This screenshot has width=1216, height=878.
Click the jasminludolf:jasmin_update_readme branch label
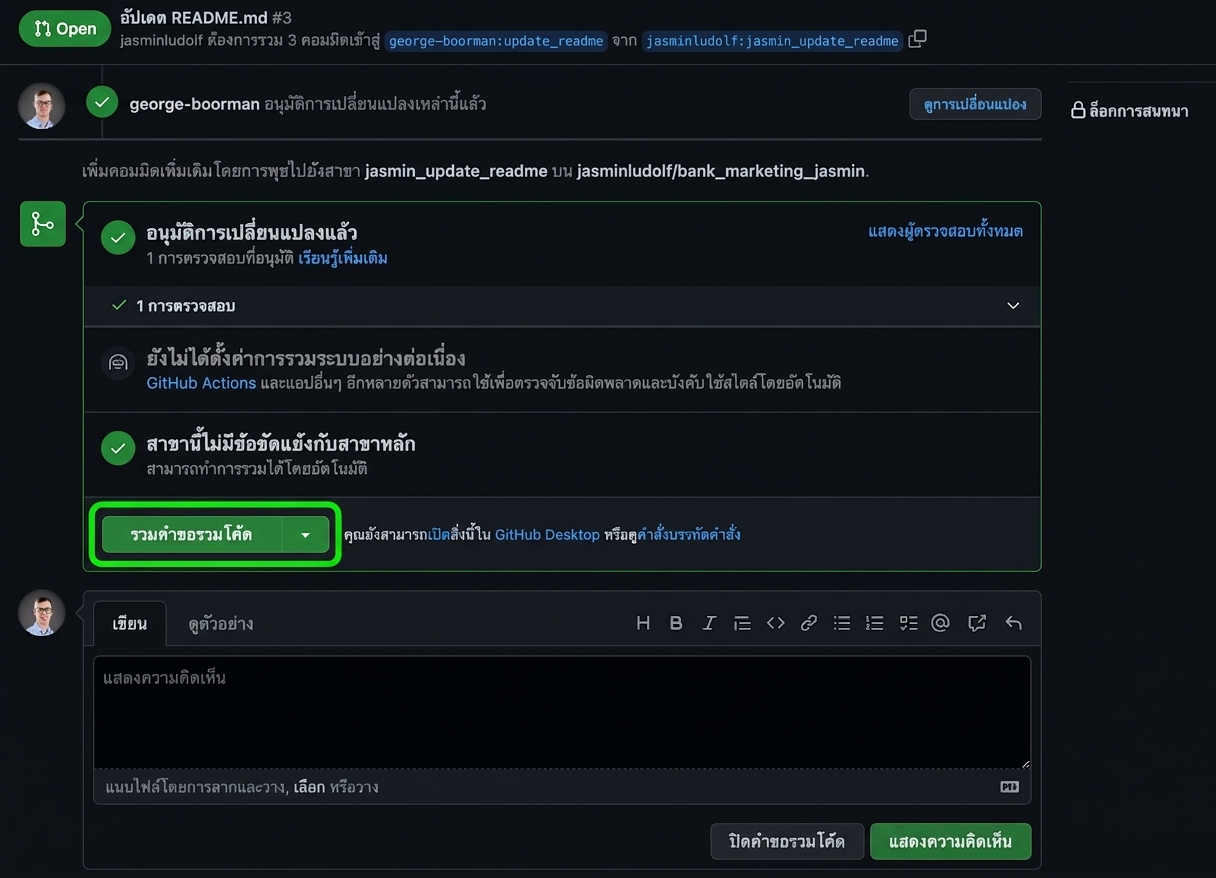772,41
